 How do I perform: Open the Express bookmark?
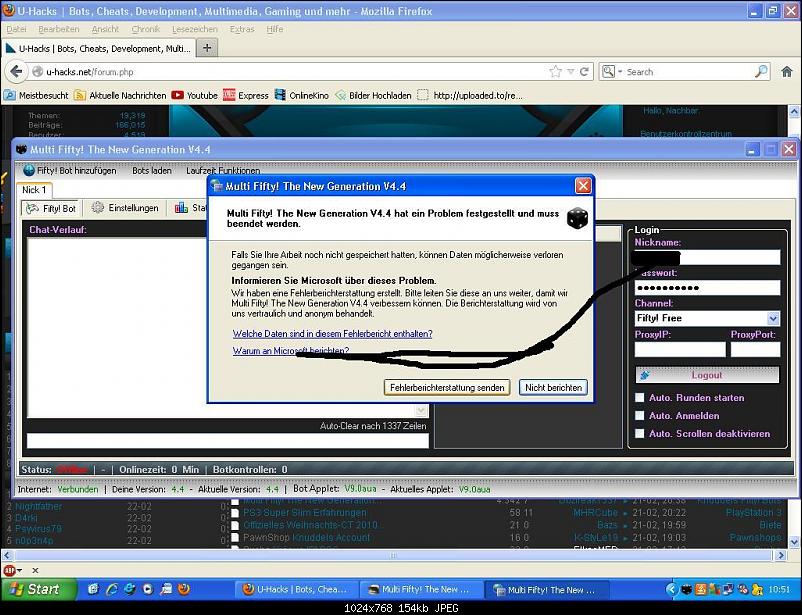point(246,95)
